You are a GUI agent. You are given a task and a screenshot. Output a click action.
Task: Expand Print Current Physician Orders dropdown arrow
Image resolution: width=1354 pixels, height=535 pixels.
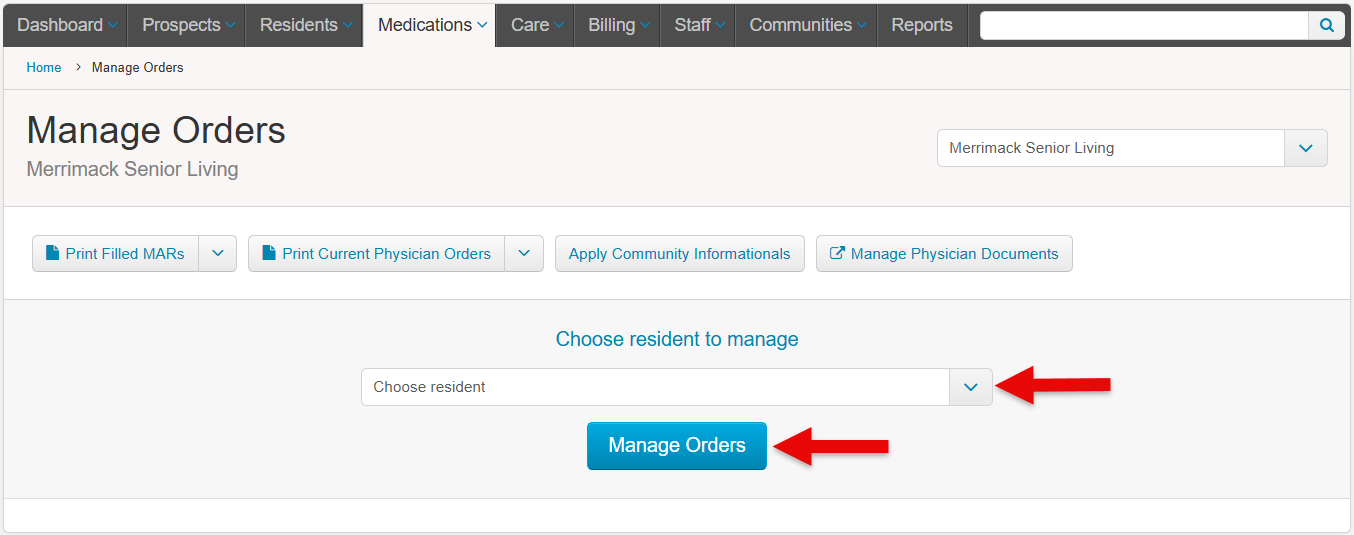click(x=524, y=254)
